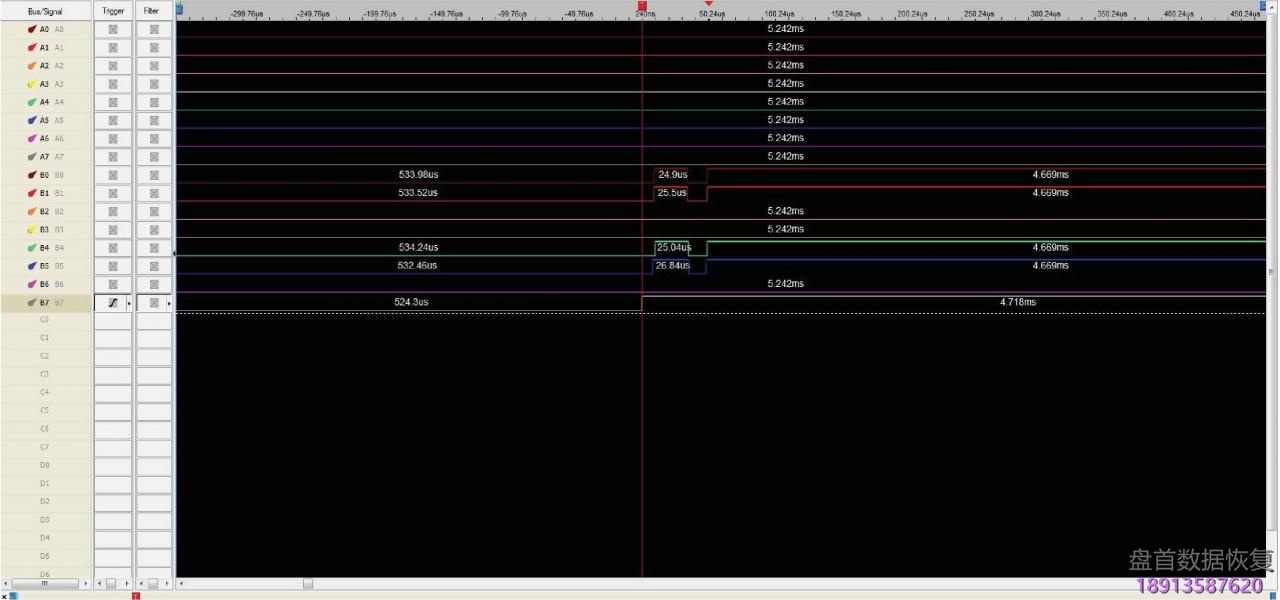Toggle the trigger condition for channel B4
This screenshot has height=600, width=1280.
(113, 247)
